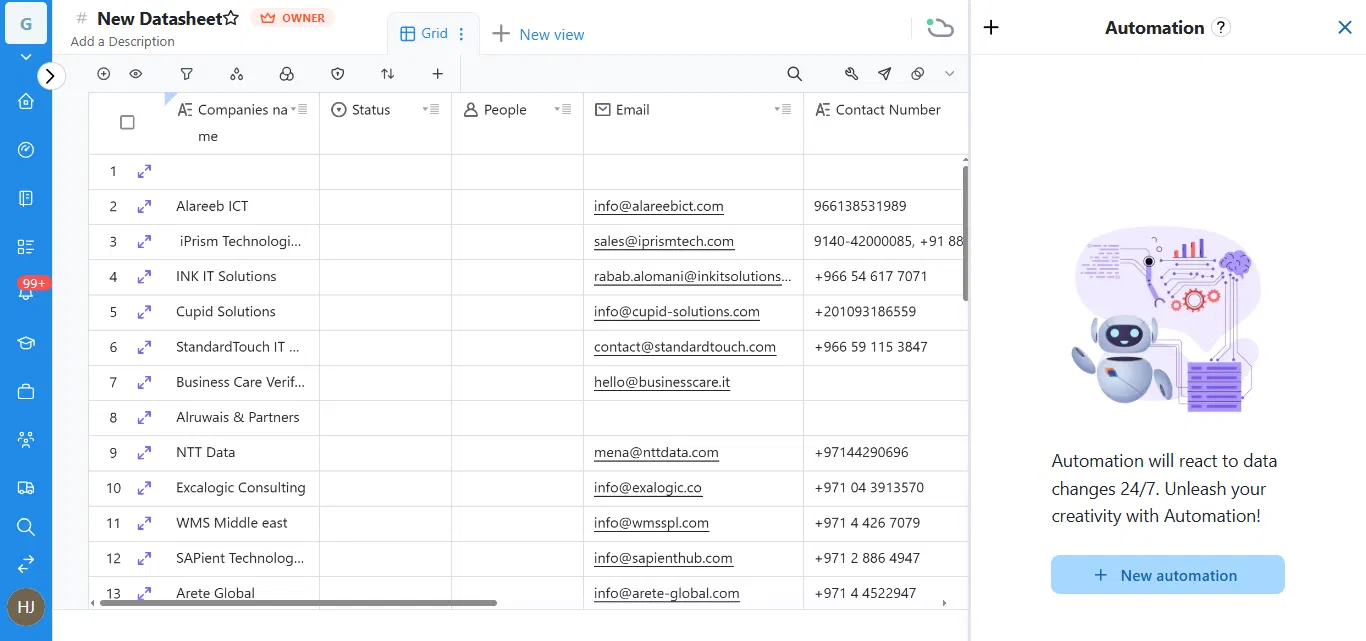
Task: Click the vertical scrollbar of the grid
Action: coord(965,232)
